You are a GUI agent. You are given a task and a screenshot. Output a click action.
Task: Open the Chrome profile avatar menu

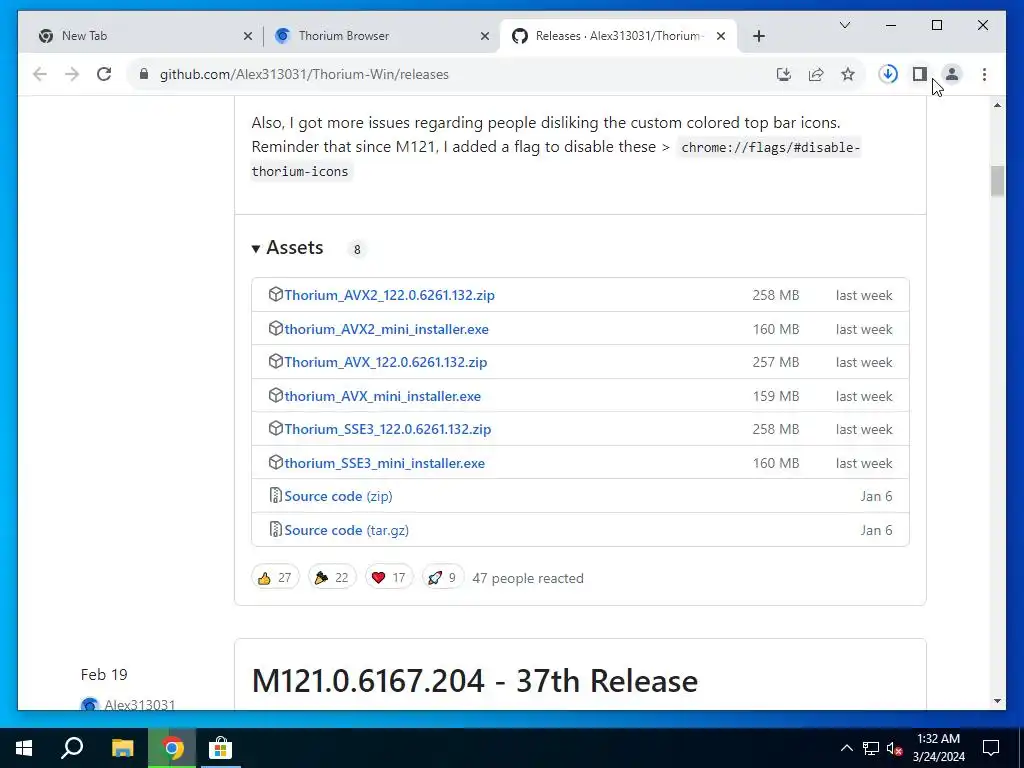(952, 74)
